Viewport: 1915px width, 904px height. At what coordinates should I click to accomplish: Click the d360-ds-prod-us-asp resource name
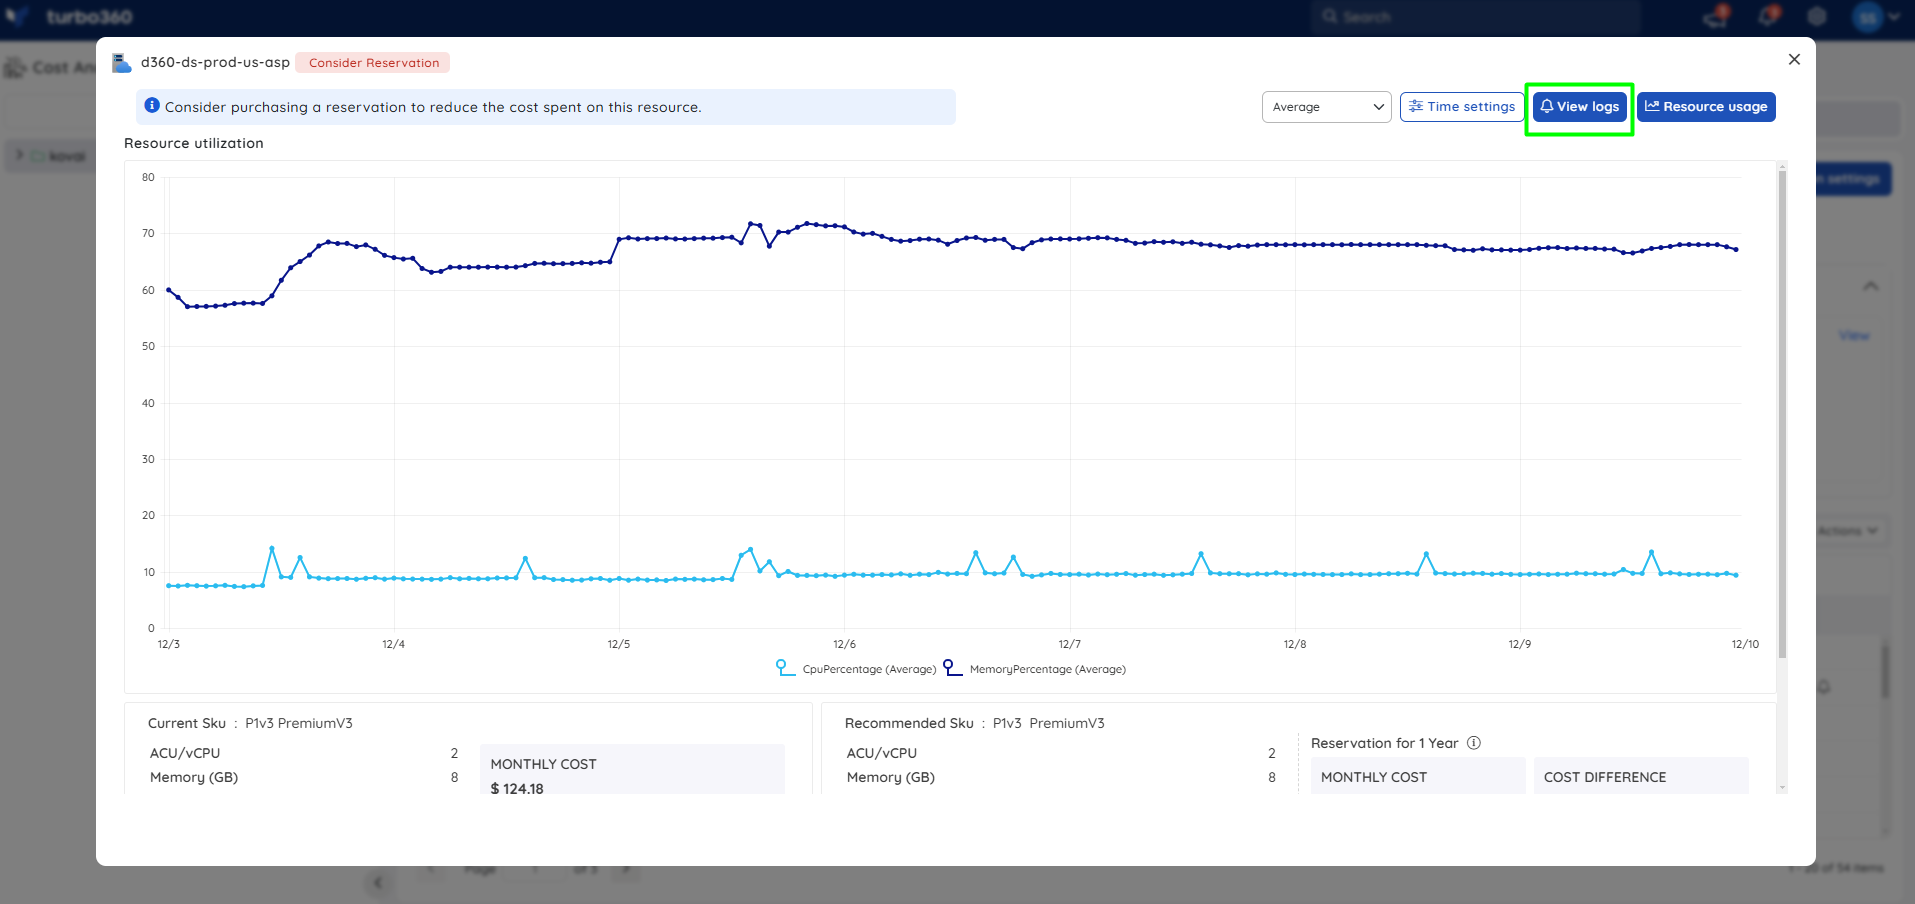pos(215,62)
